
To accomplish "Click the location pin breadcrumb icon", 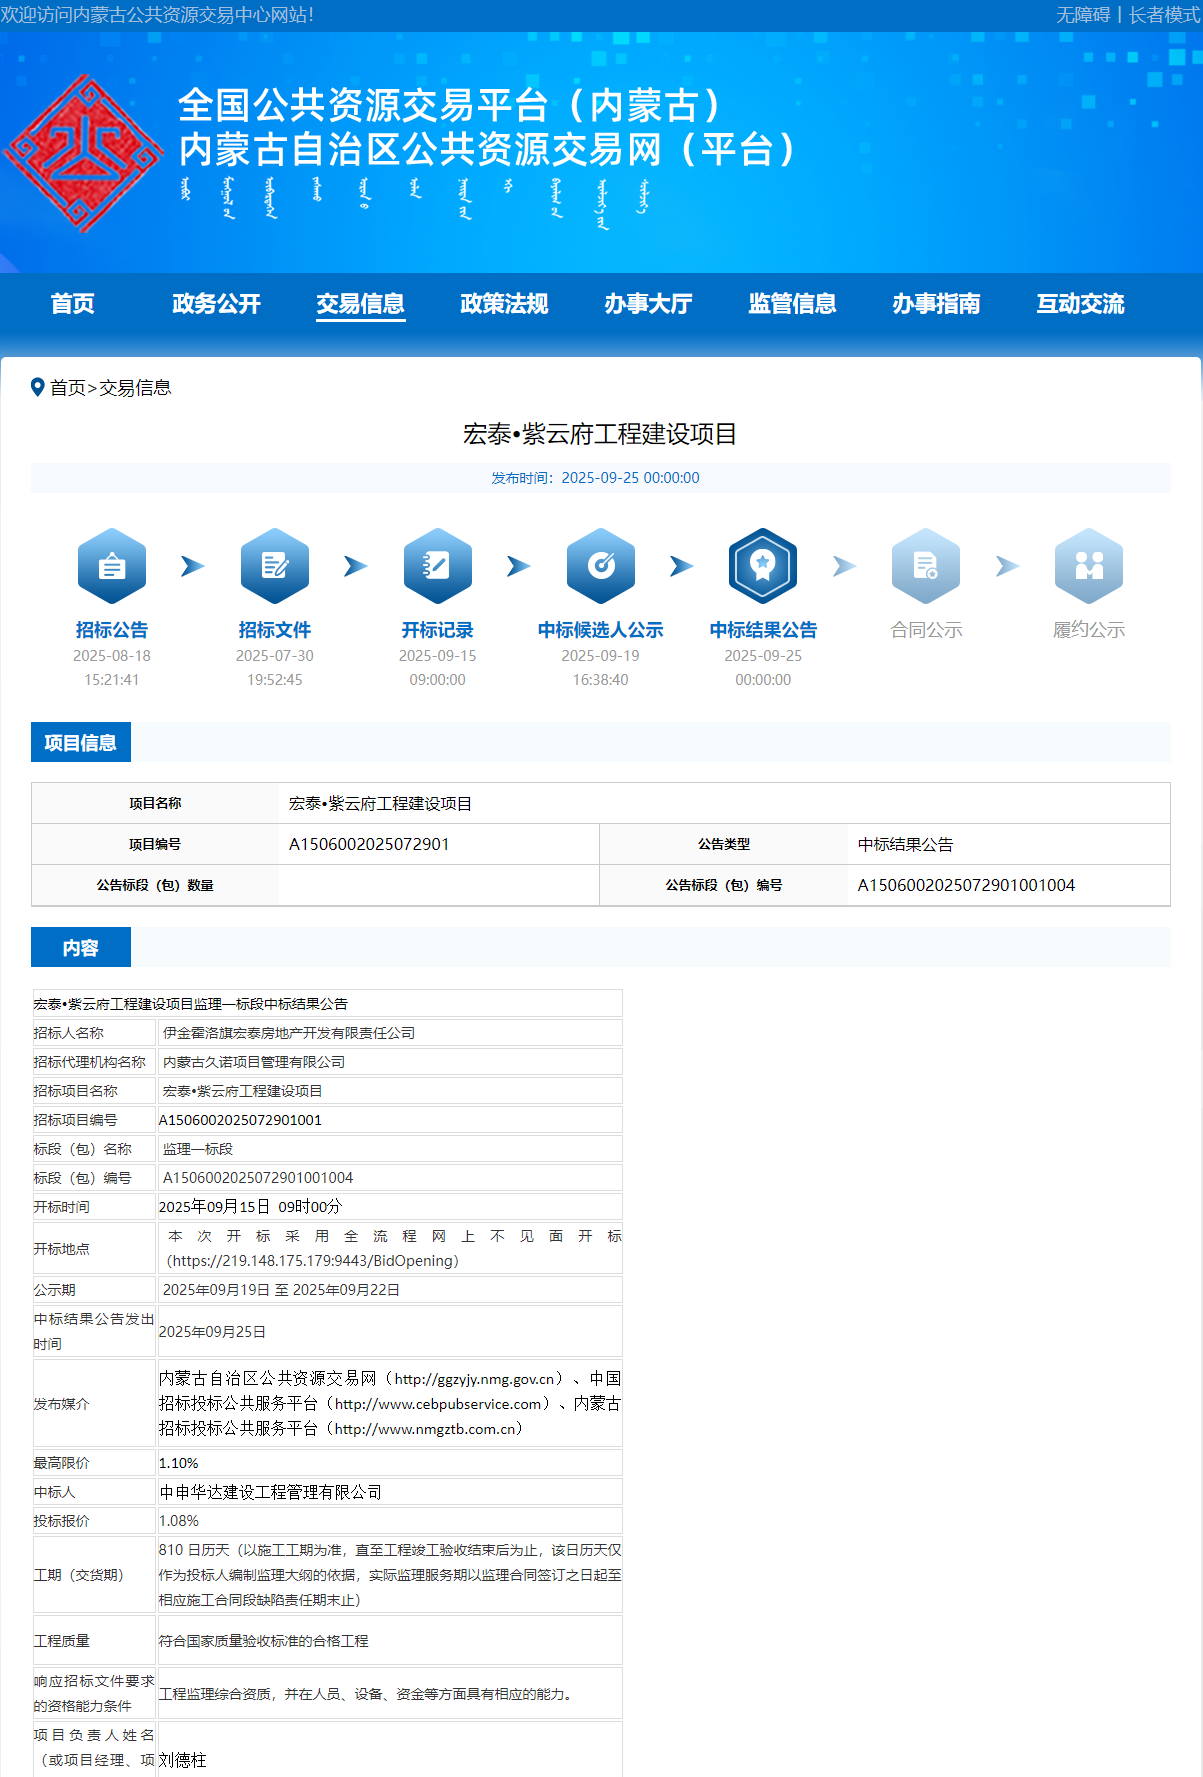I will [38, 387].
